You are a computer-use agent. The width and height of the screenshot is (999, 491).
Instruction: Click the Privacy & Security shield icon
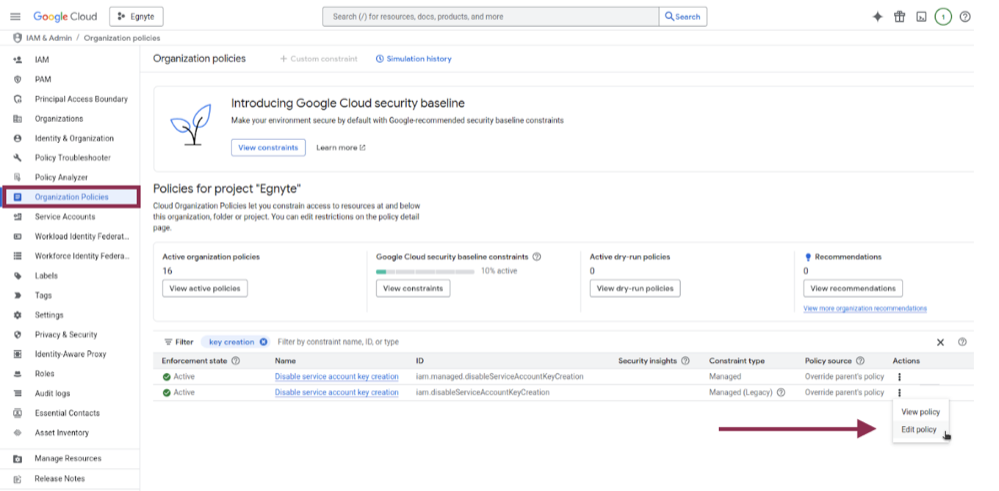click(18, 334)
